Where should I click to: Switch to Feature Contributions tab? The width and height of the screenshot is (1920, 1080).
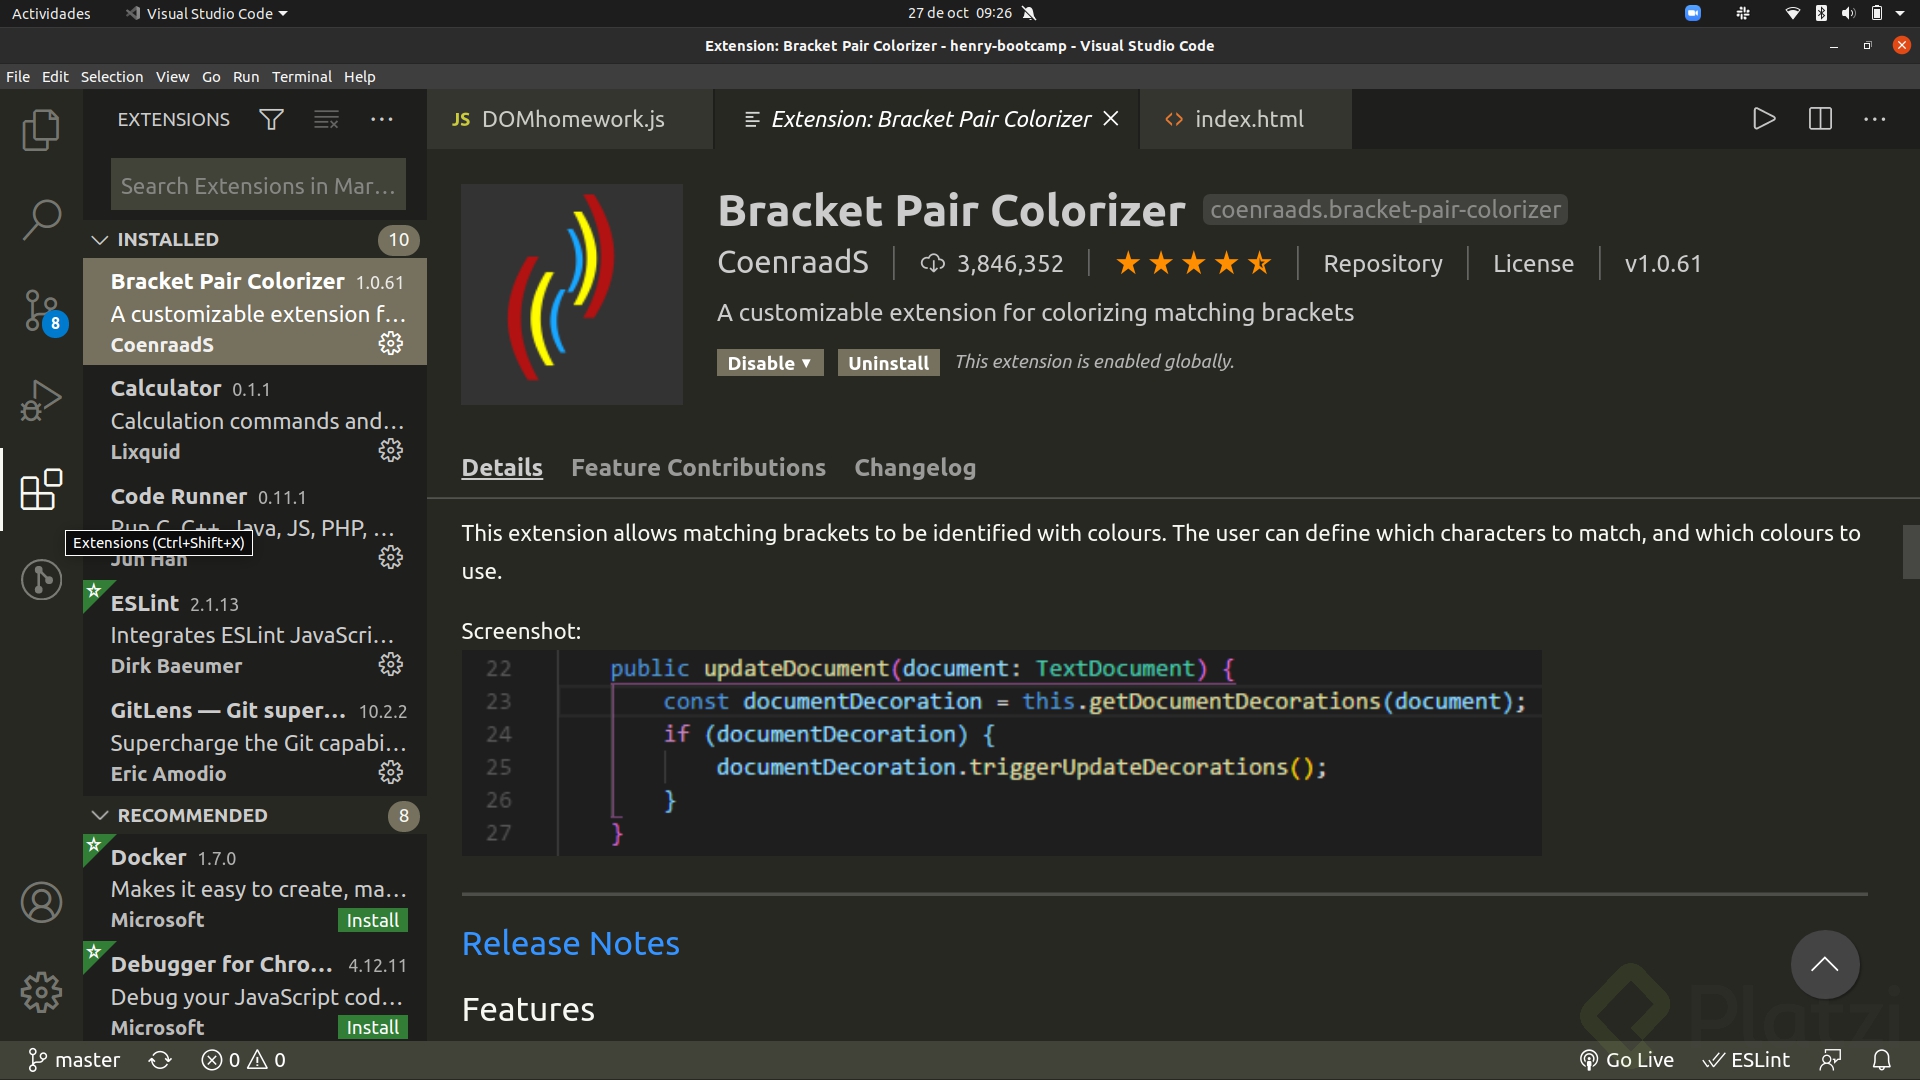tap(698, 467)
